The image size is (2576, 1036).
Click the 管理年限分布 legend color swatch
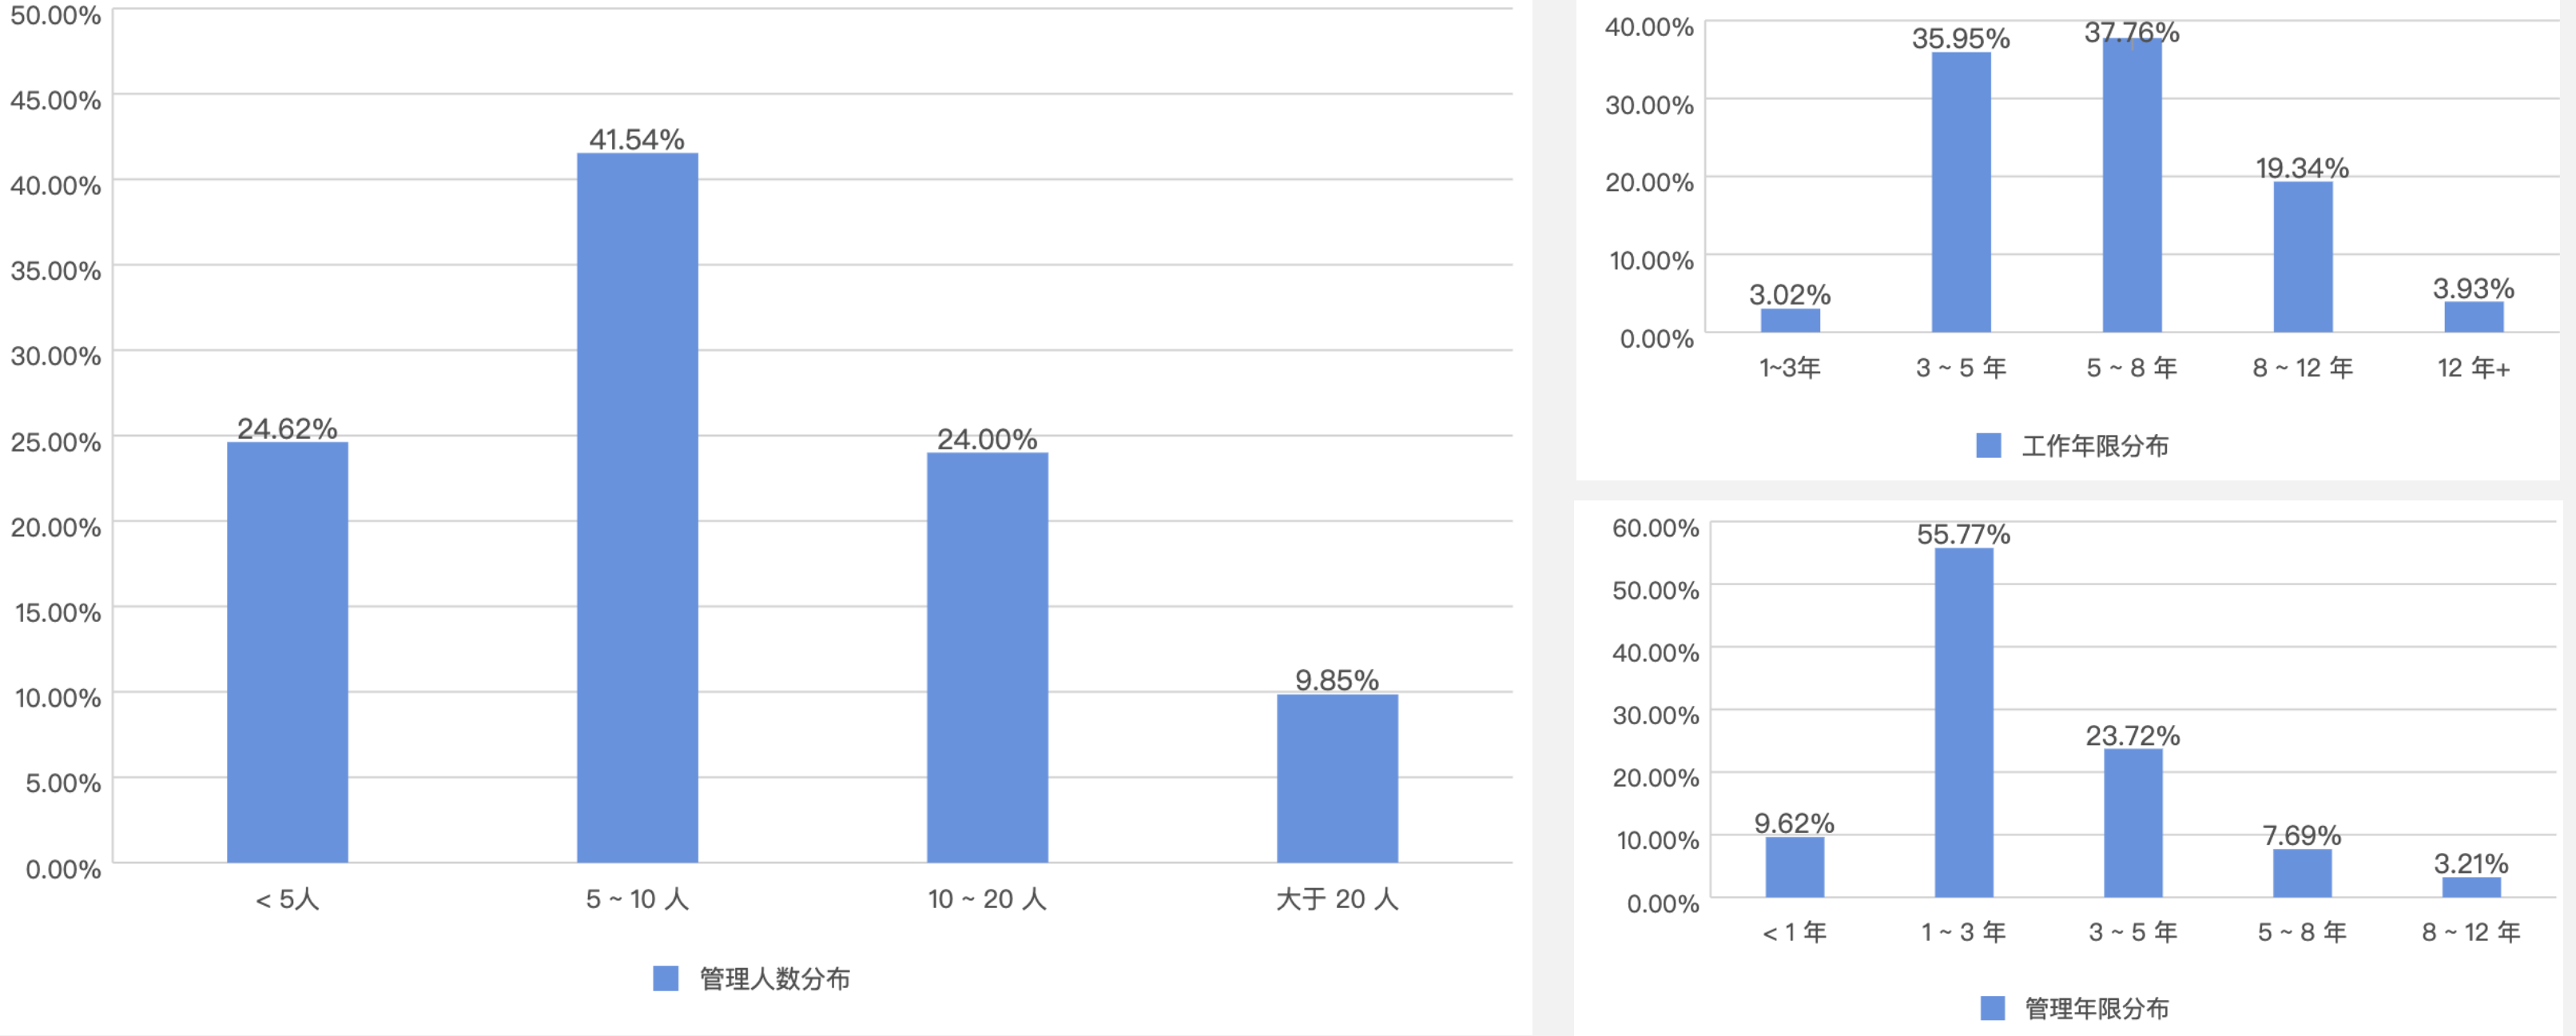click(x=1992, y=1008)
